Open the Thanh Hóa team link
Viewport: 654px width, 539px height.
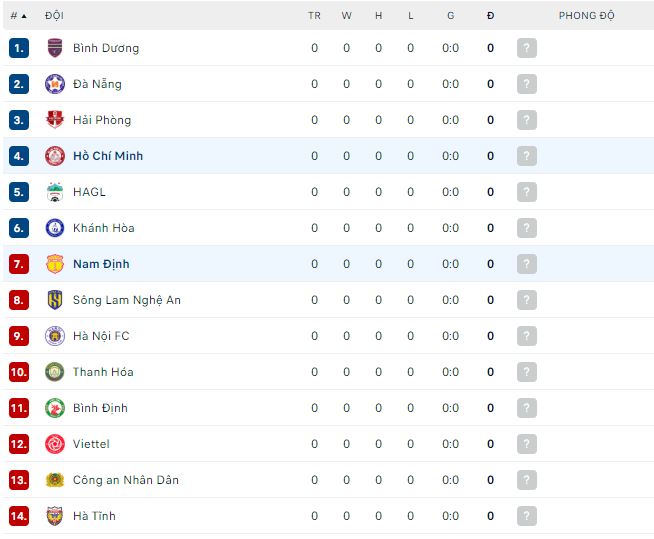click(103, 372)
